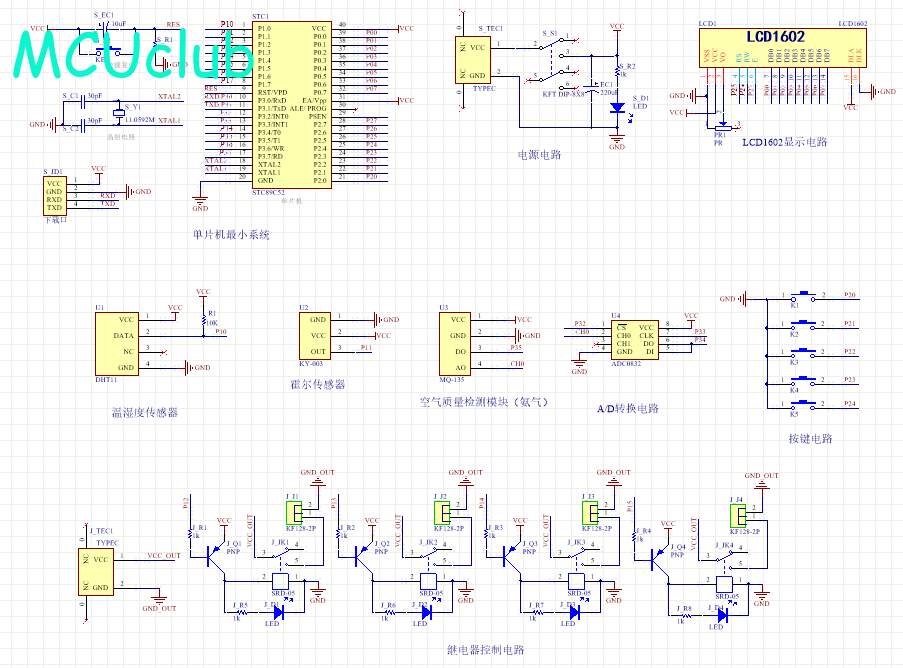Select the J_Q1 PNP transistor
This screenshot has height=668, width=903.
215,558
